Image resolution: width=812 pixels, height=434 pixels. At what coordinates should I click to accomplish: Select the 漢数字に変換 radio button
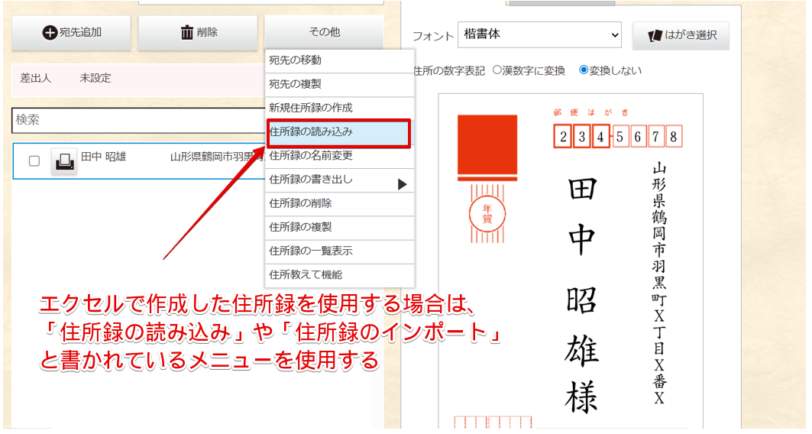point(497,70)
